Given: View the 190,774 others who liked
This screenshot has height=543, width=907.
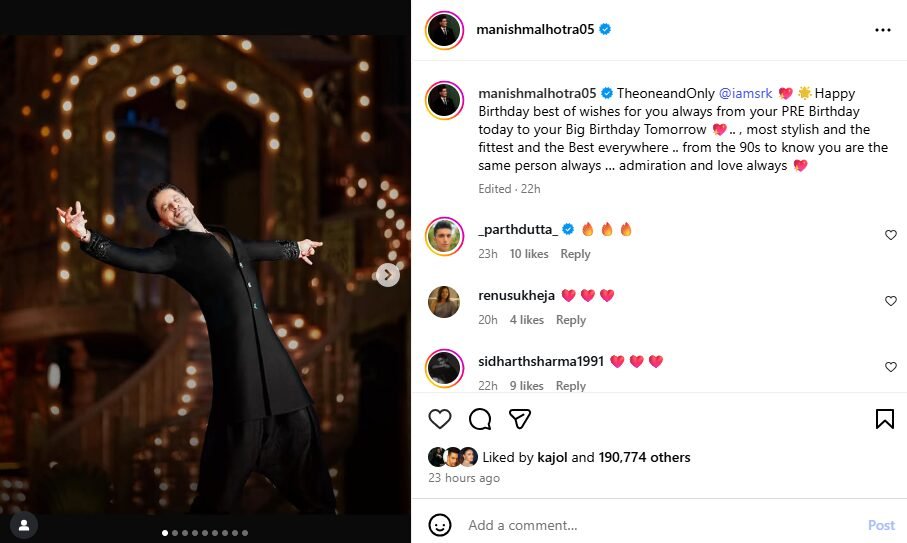Looking at the screenshot, I should pyautogui.click(x=644, y=457).
